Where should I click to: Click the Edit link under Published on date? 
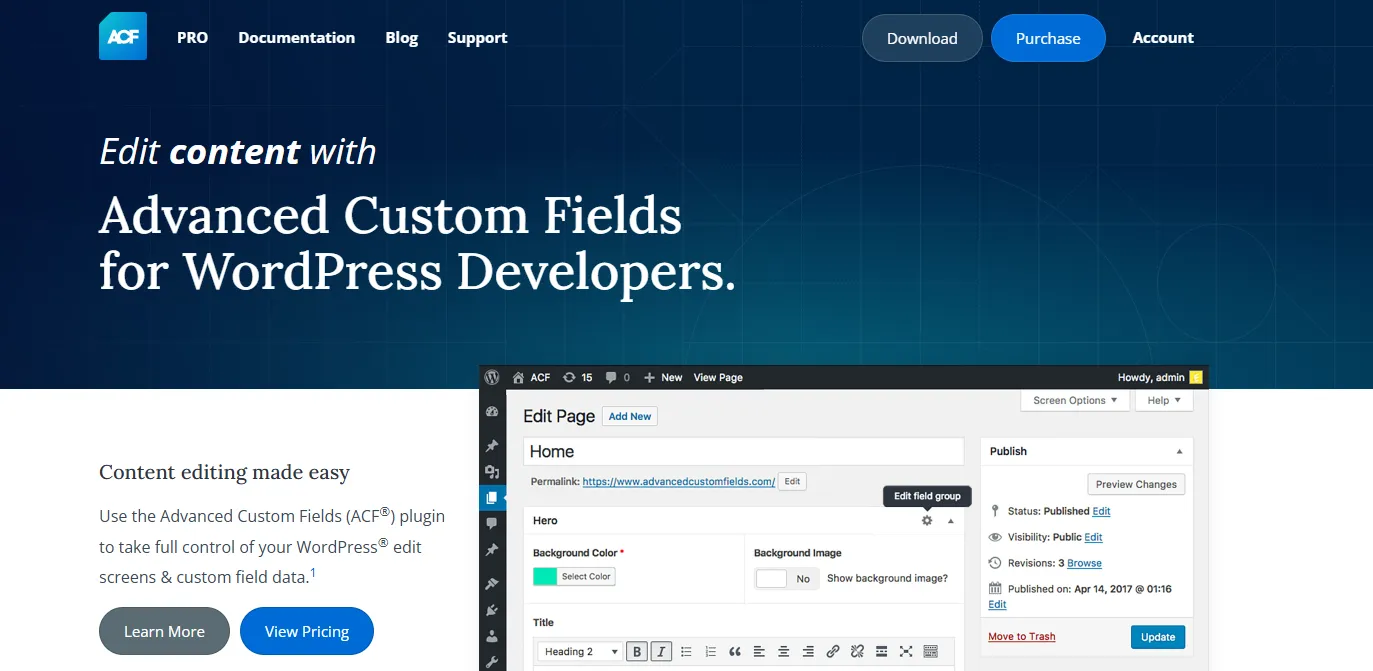click(997, 604)
